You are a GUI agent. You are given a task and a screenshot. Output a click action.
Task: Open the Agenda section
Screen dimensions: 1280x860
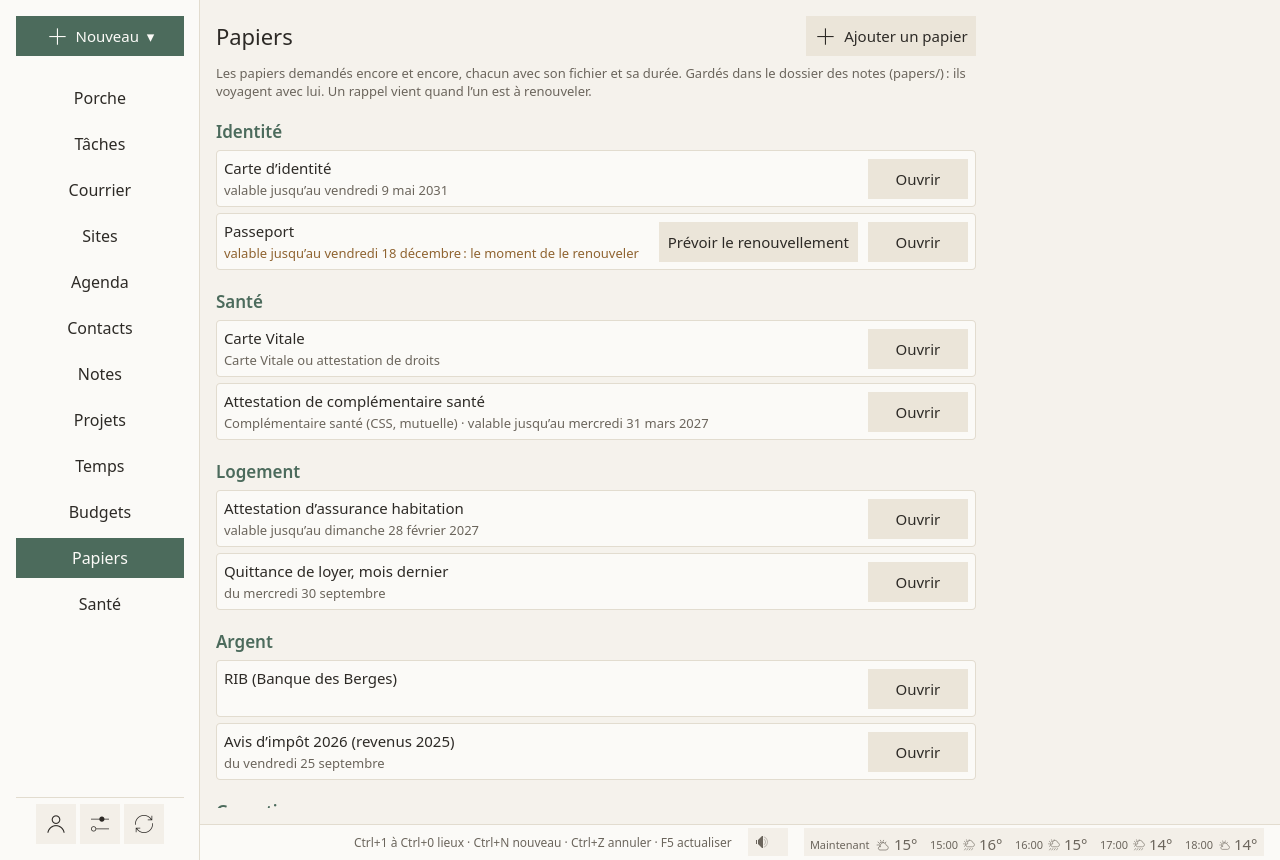coord(100,282)
